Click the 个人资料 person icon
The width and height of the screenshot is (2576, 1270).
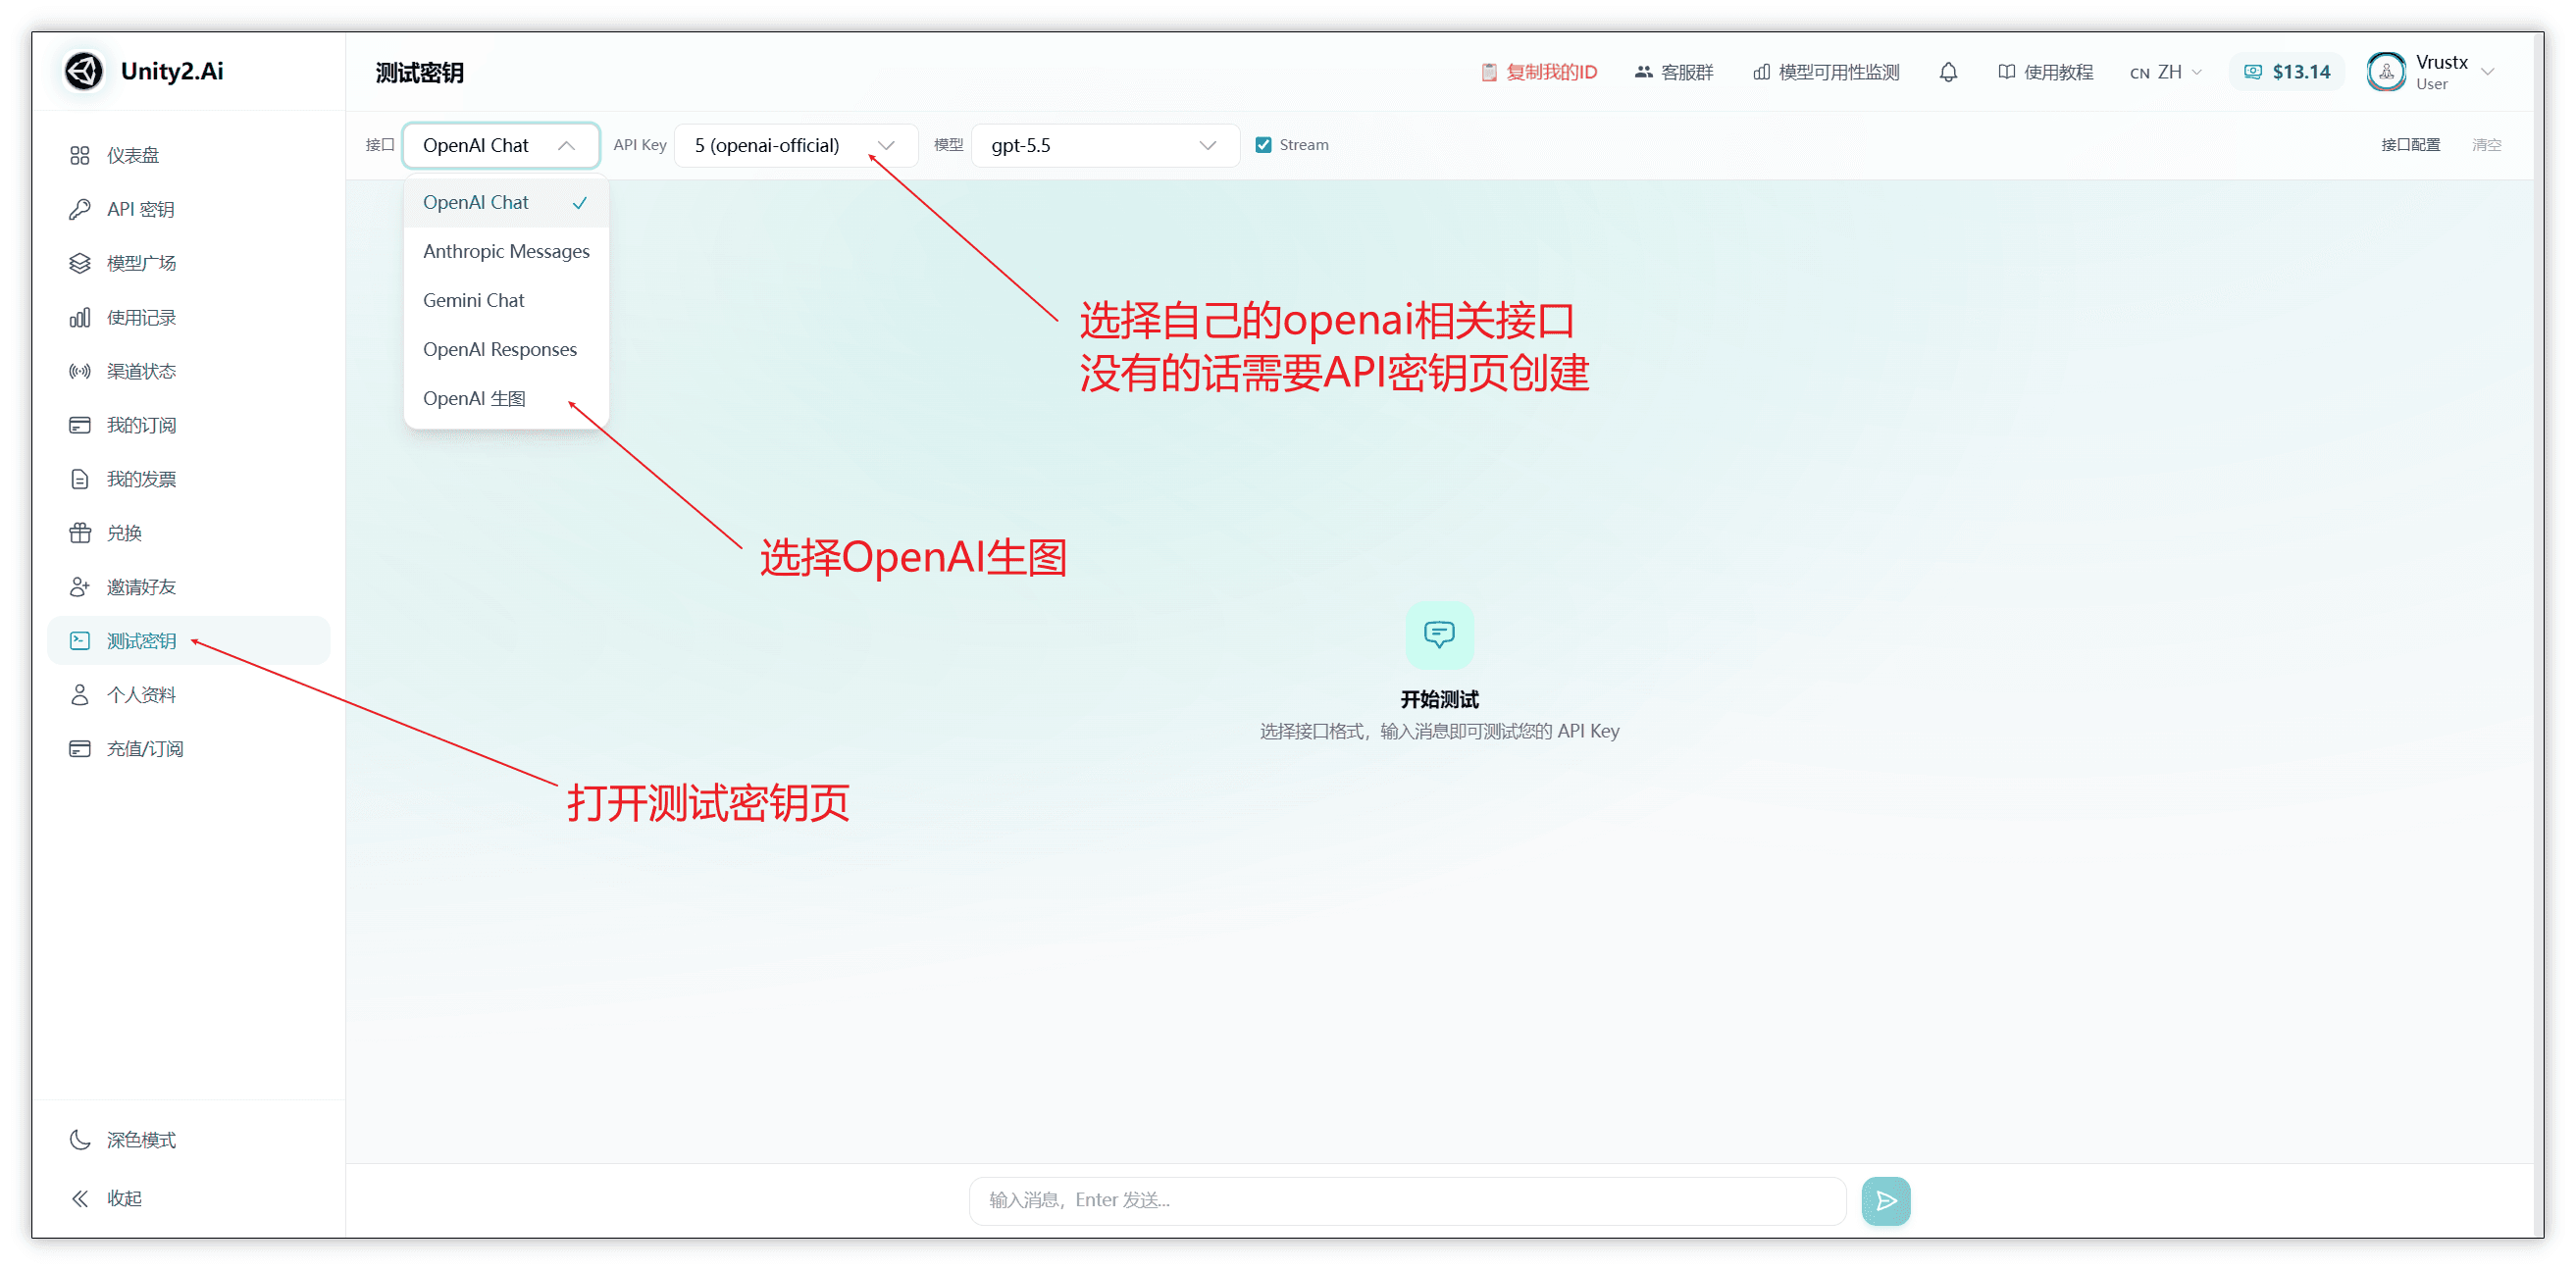(x=80, y=695)
